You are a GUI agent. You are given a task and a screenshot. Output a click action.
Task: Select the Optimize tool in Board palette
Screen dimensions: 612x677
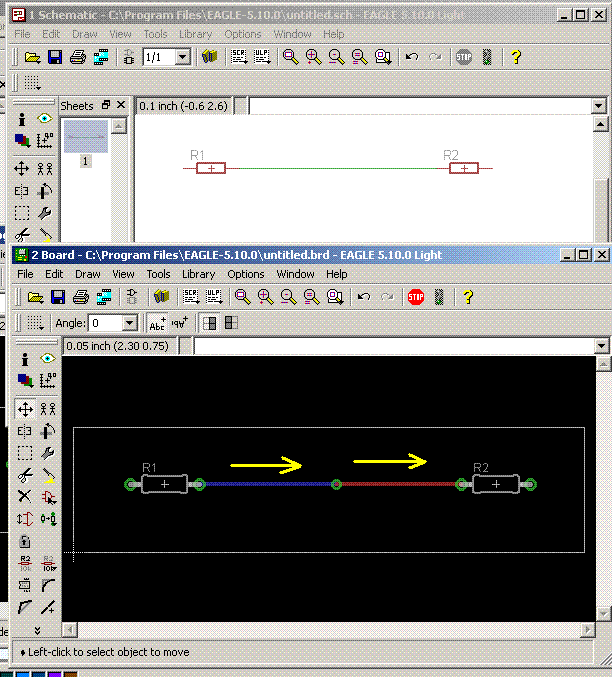[x=48, y=607]
